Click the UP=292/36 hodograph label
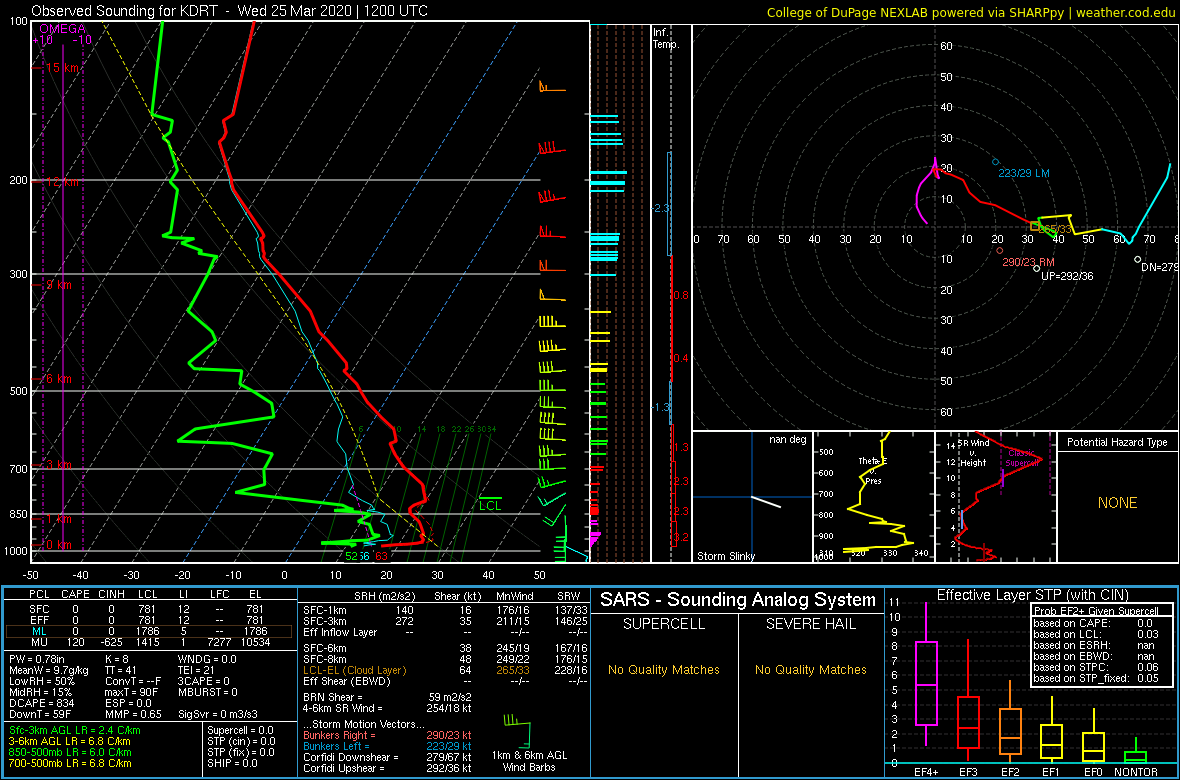Screen dimensions: 1180x780 (x=1066, y=276)
